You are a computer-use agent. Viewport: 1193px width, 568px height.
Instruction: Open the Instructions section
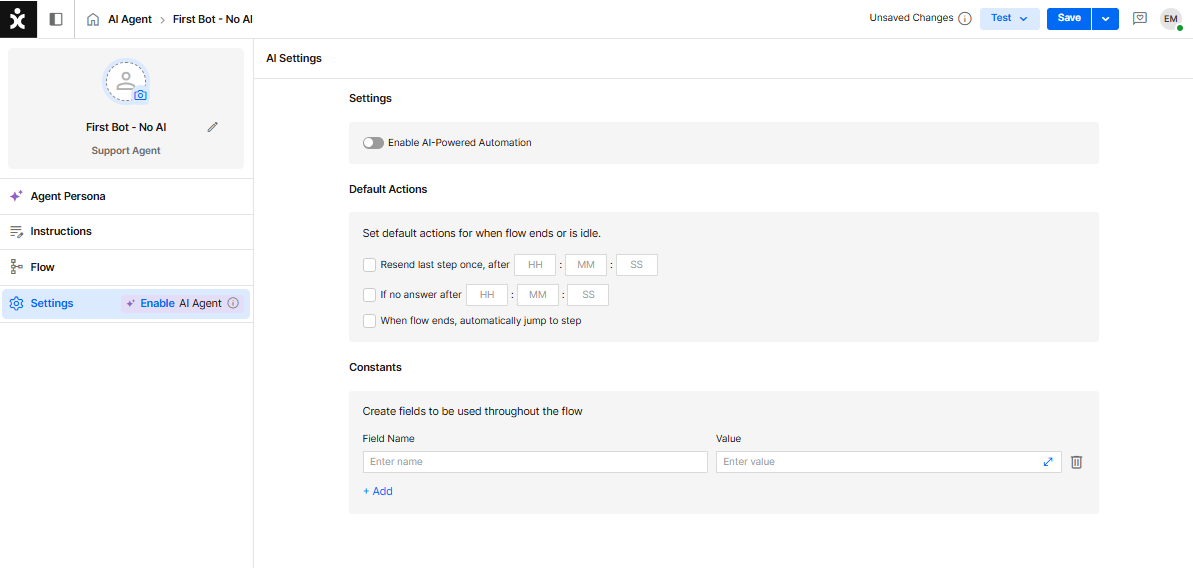[x=126, y=231]
